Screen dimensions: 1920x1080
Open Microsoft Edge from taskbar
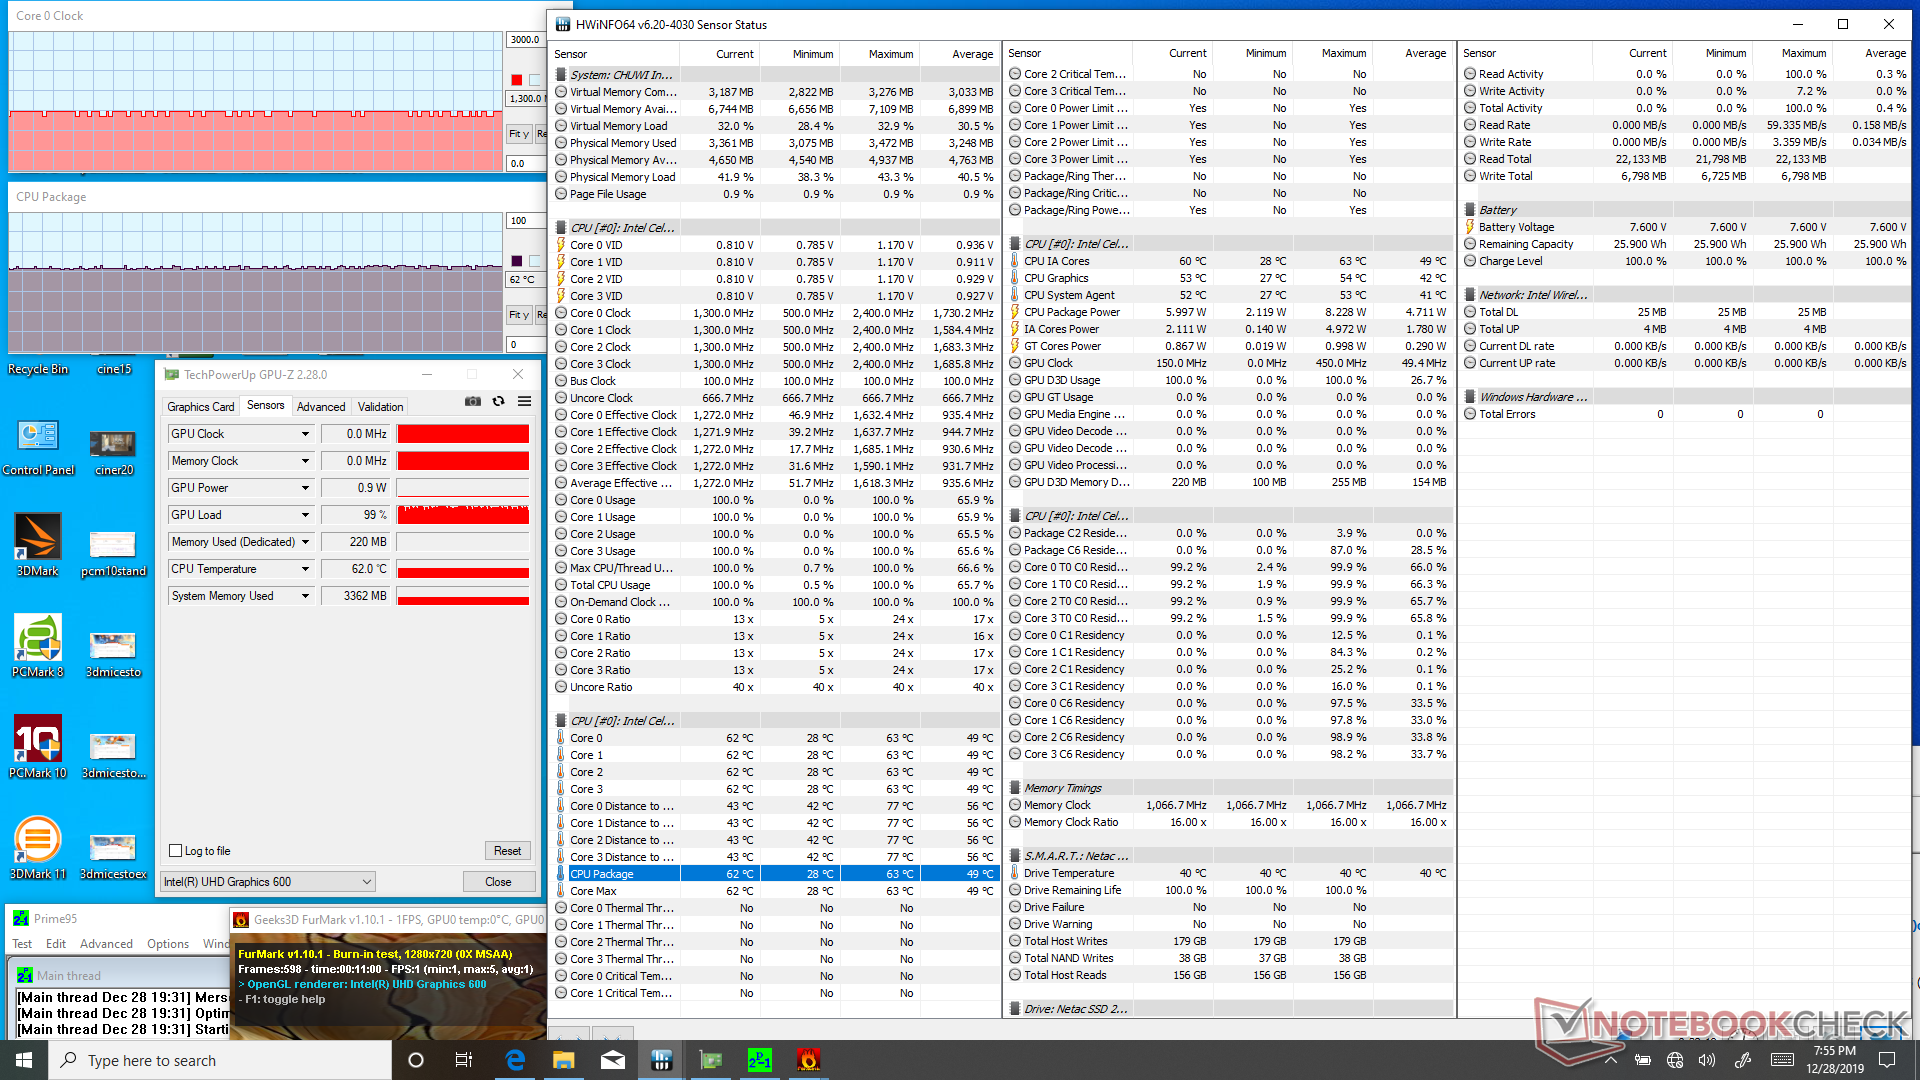(x=515, y=1060)
